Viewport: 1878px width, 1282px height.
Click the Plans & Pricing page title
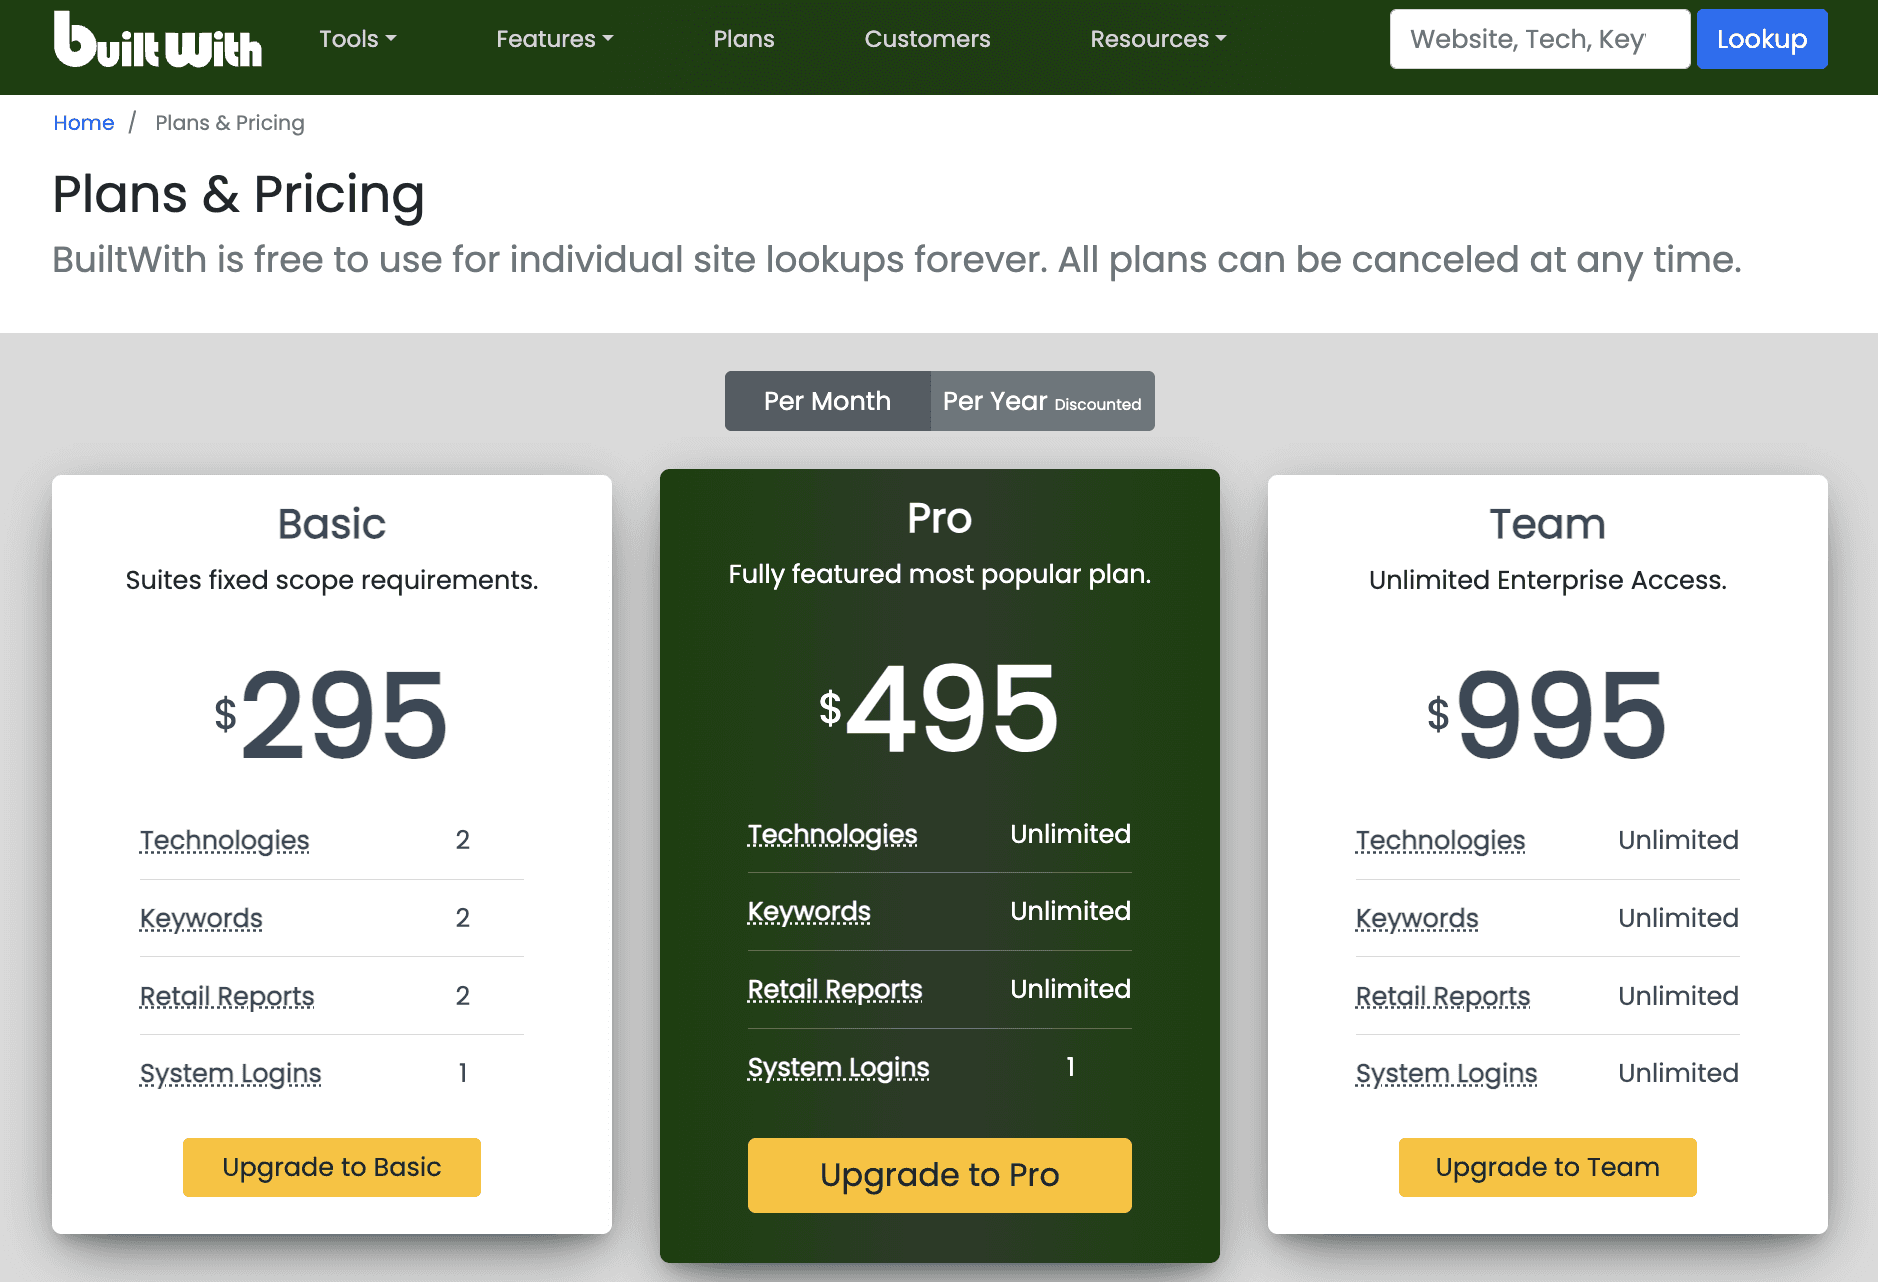tap(239, 194)
